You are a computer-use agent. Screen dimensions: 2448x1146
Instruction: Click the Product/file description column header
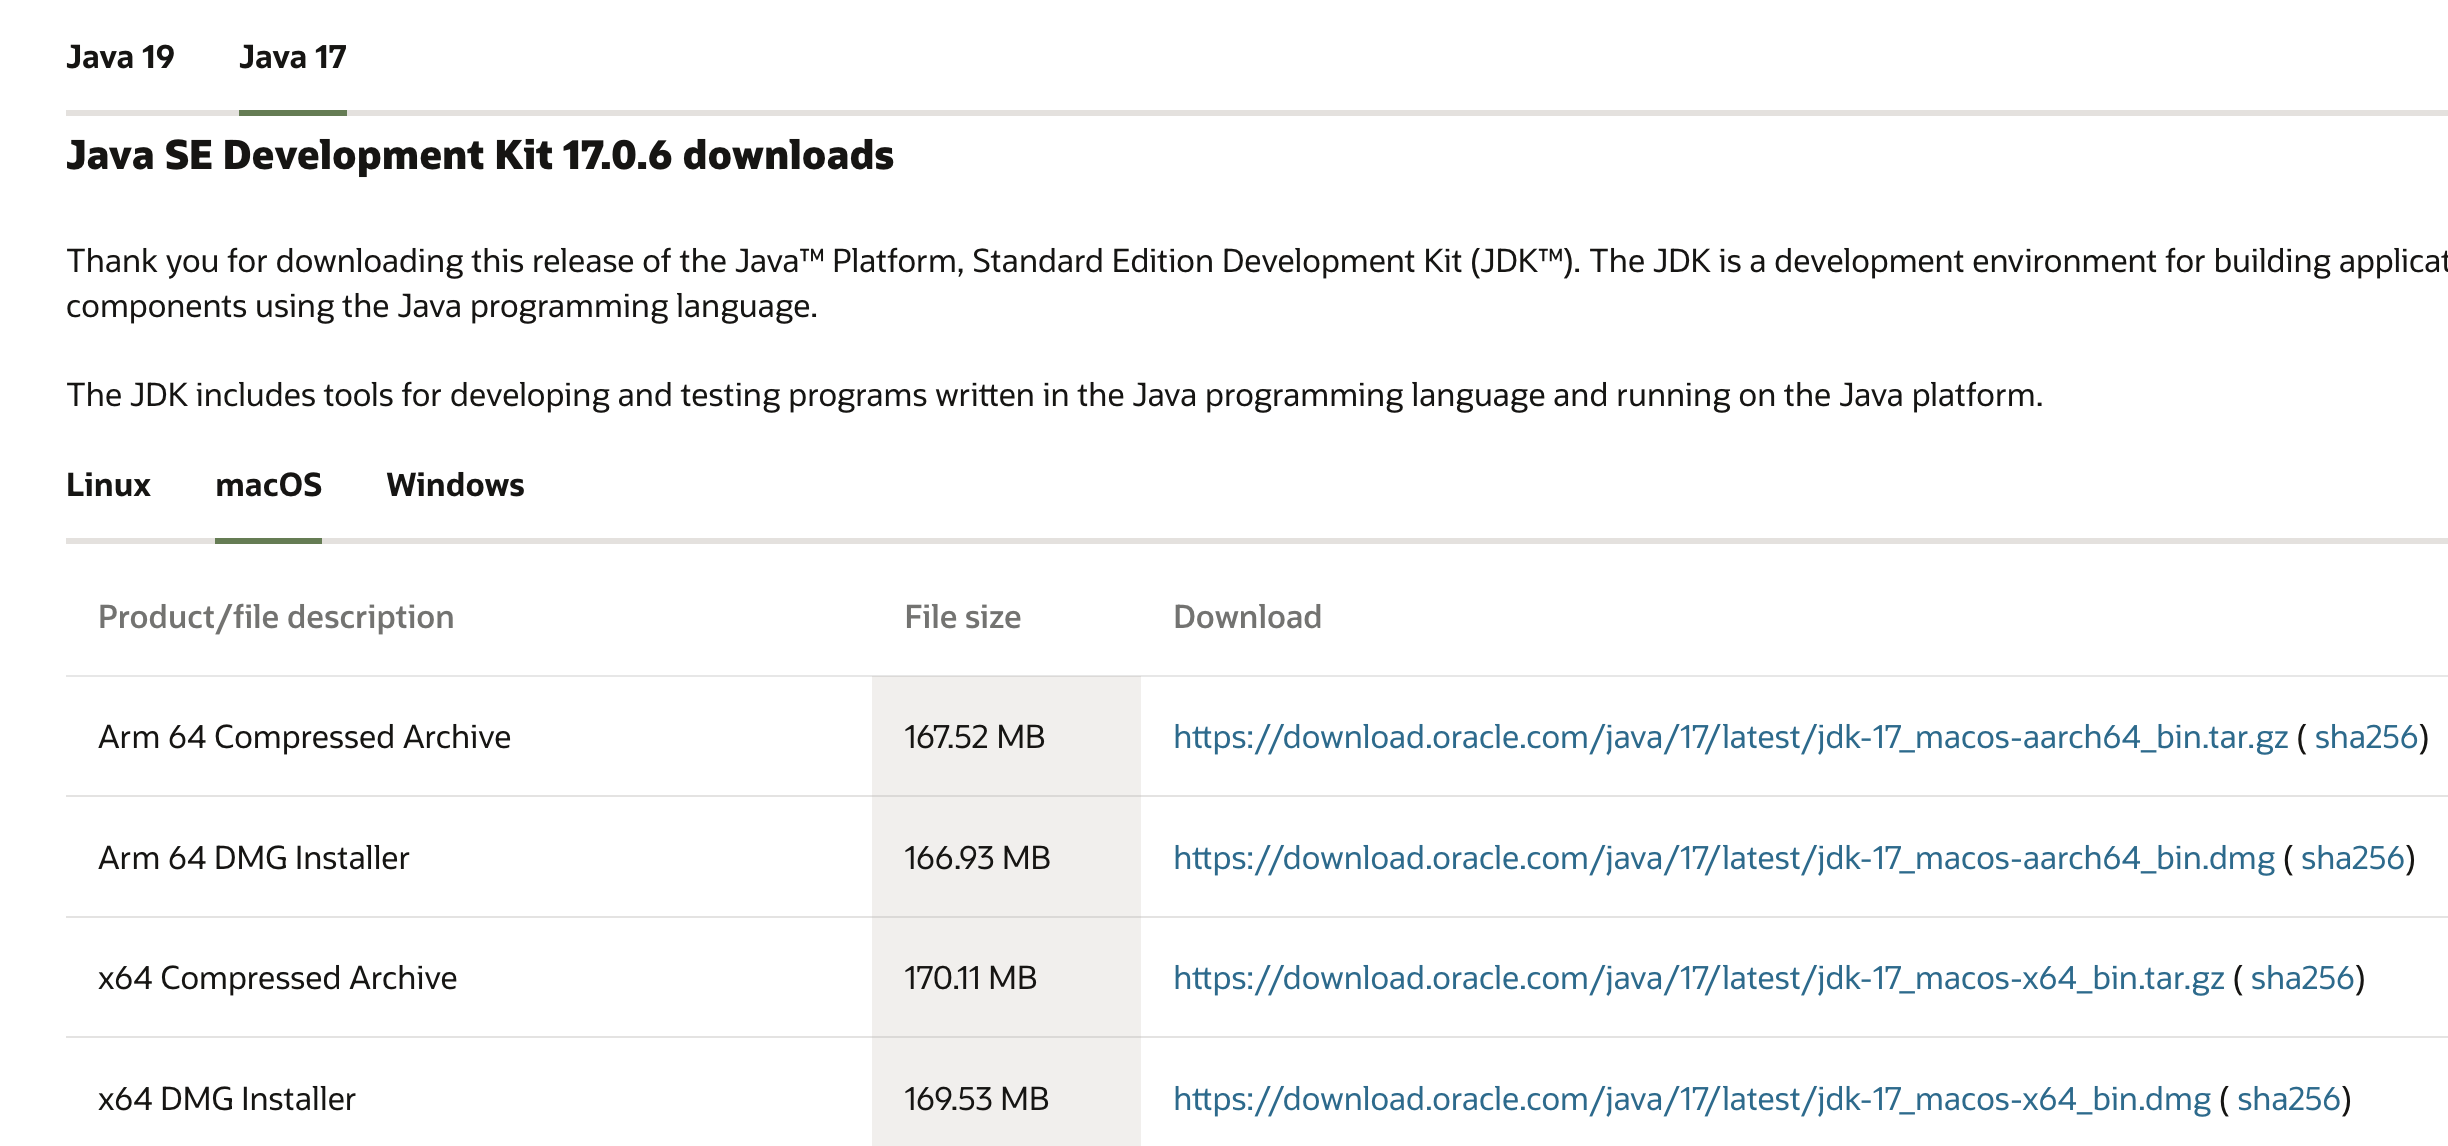click(x=276, y=617)
